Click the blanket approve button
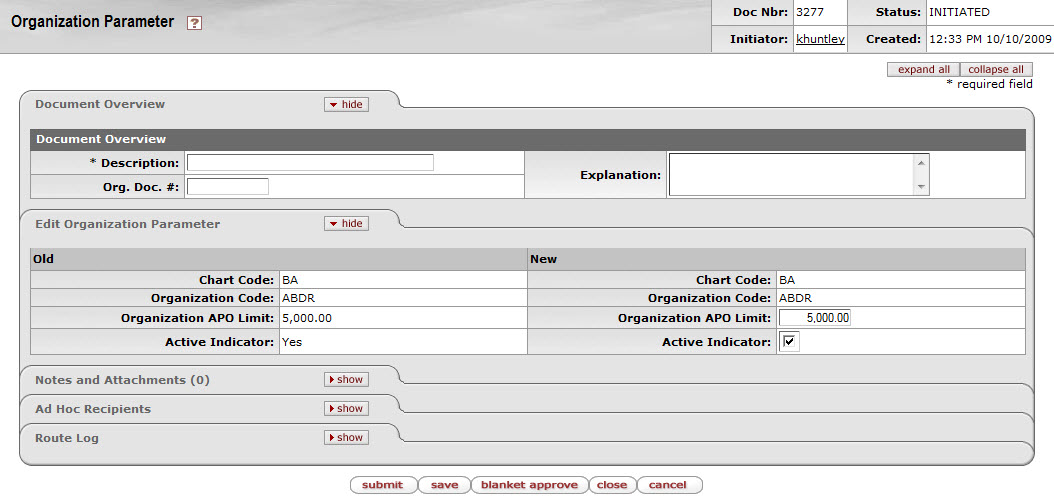1054x502 pixels. pyautogui.click(x=529, y=485)
